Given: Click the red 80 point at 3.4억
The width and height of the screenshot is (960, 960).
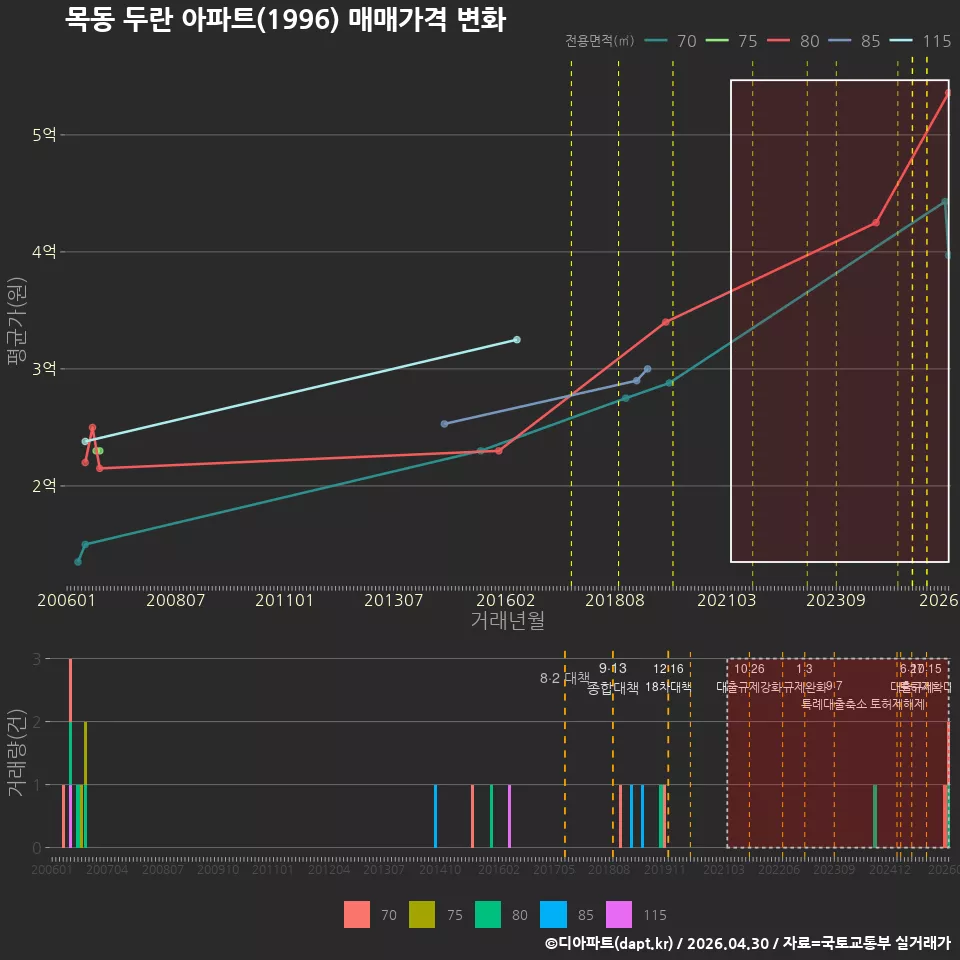Looking at the screenshot, I should 666,322.
